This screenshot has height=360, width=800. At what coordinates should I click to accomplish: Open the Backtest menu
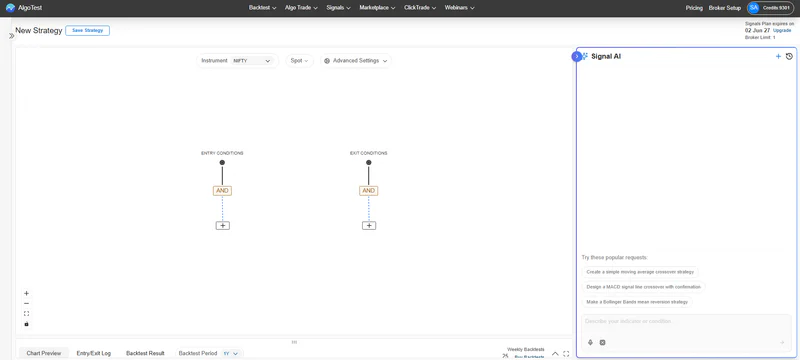263,8
